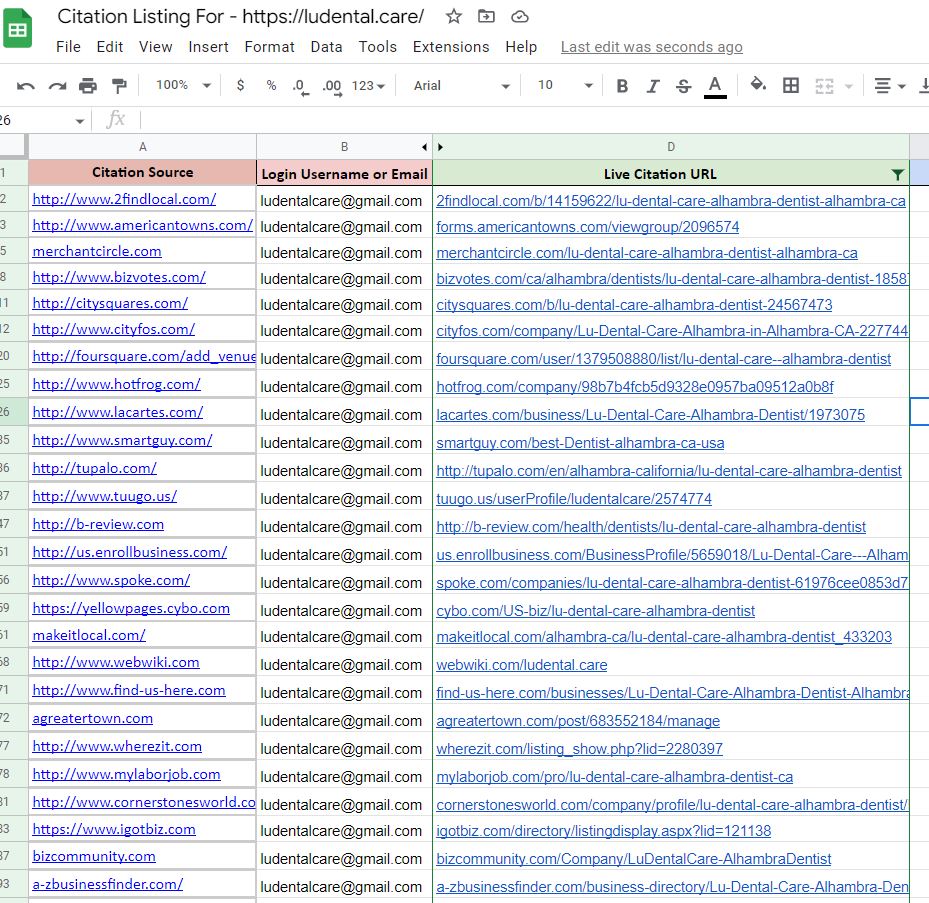
Task: Click the formula bar input field
Action: (500, 120)
